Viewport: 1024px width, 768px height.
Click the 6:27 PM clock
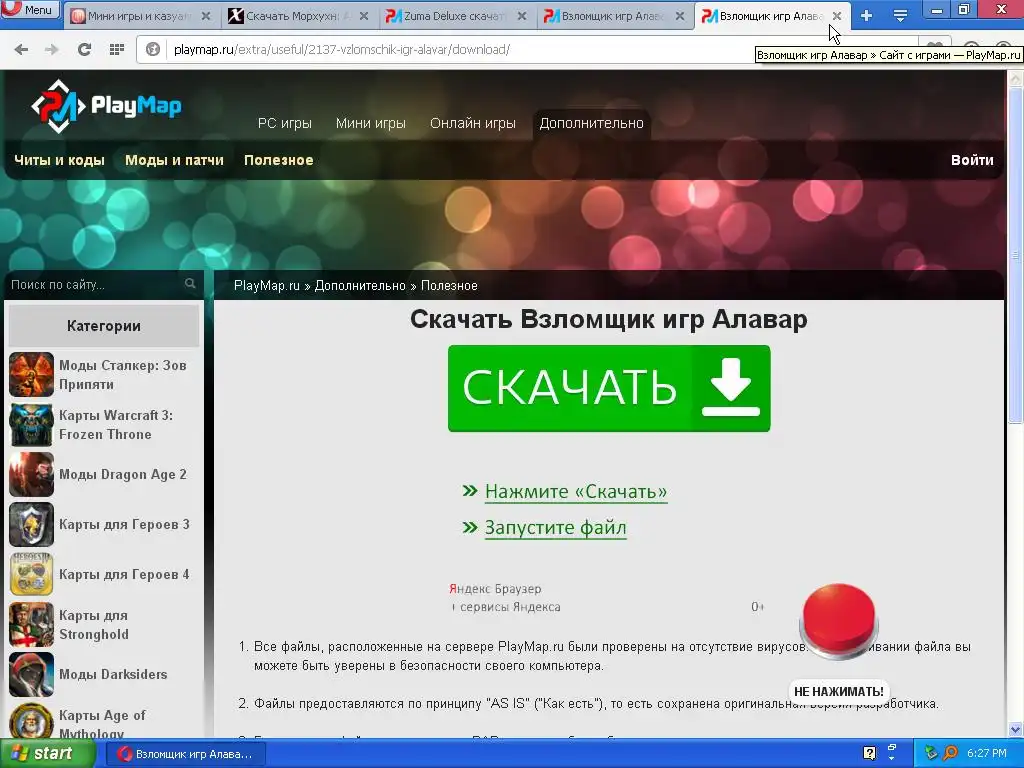[x=987, y=754]
